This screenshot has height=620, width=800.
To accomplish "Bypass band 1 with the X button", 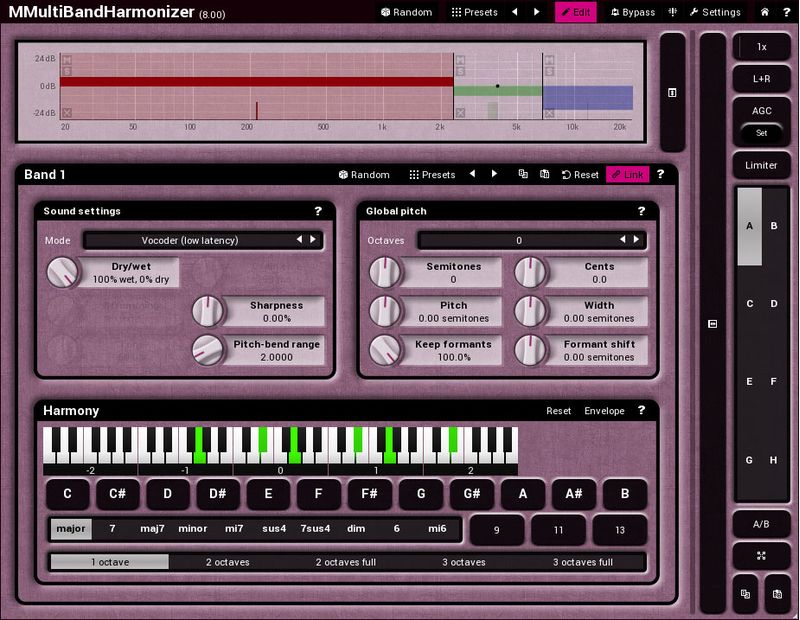I will tap(67, 112).
